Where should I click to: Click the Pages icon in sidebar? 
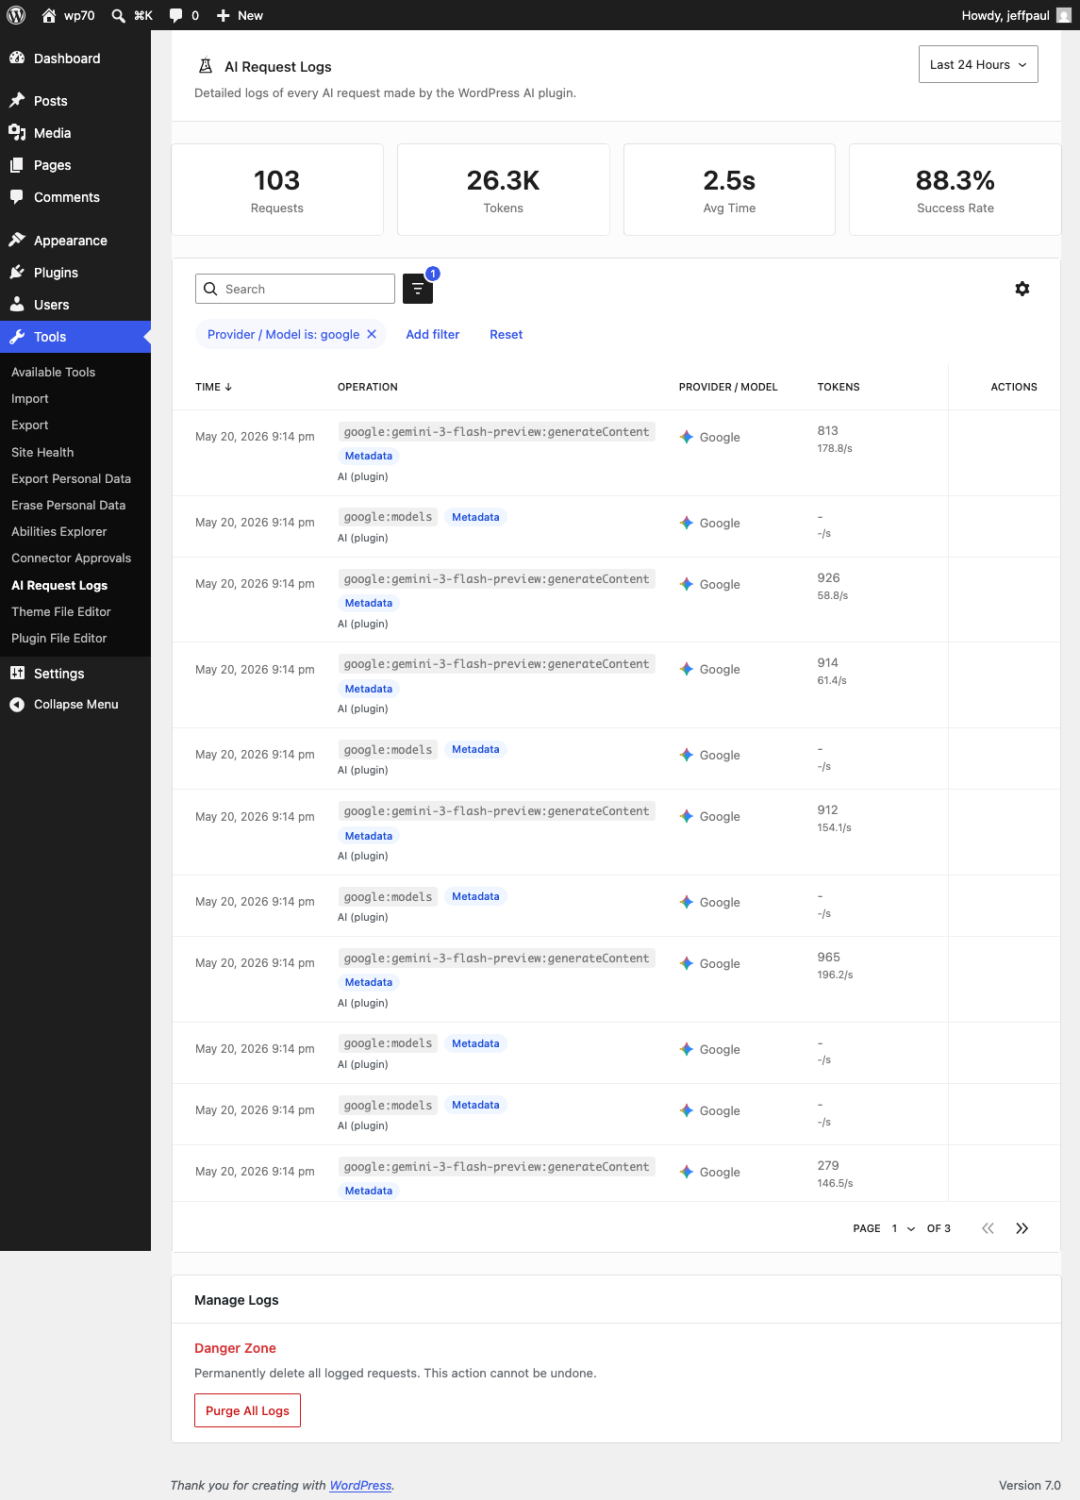pyautogui.click(x=17, y=165)
